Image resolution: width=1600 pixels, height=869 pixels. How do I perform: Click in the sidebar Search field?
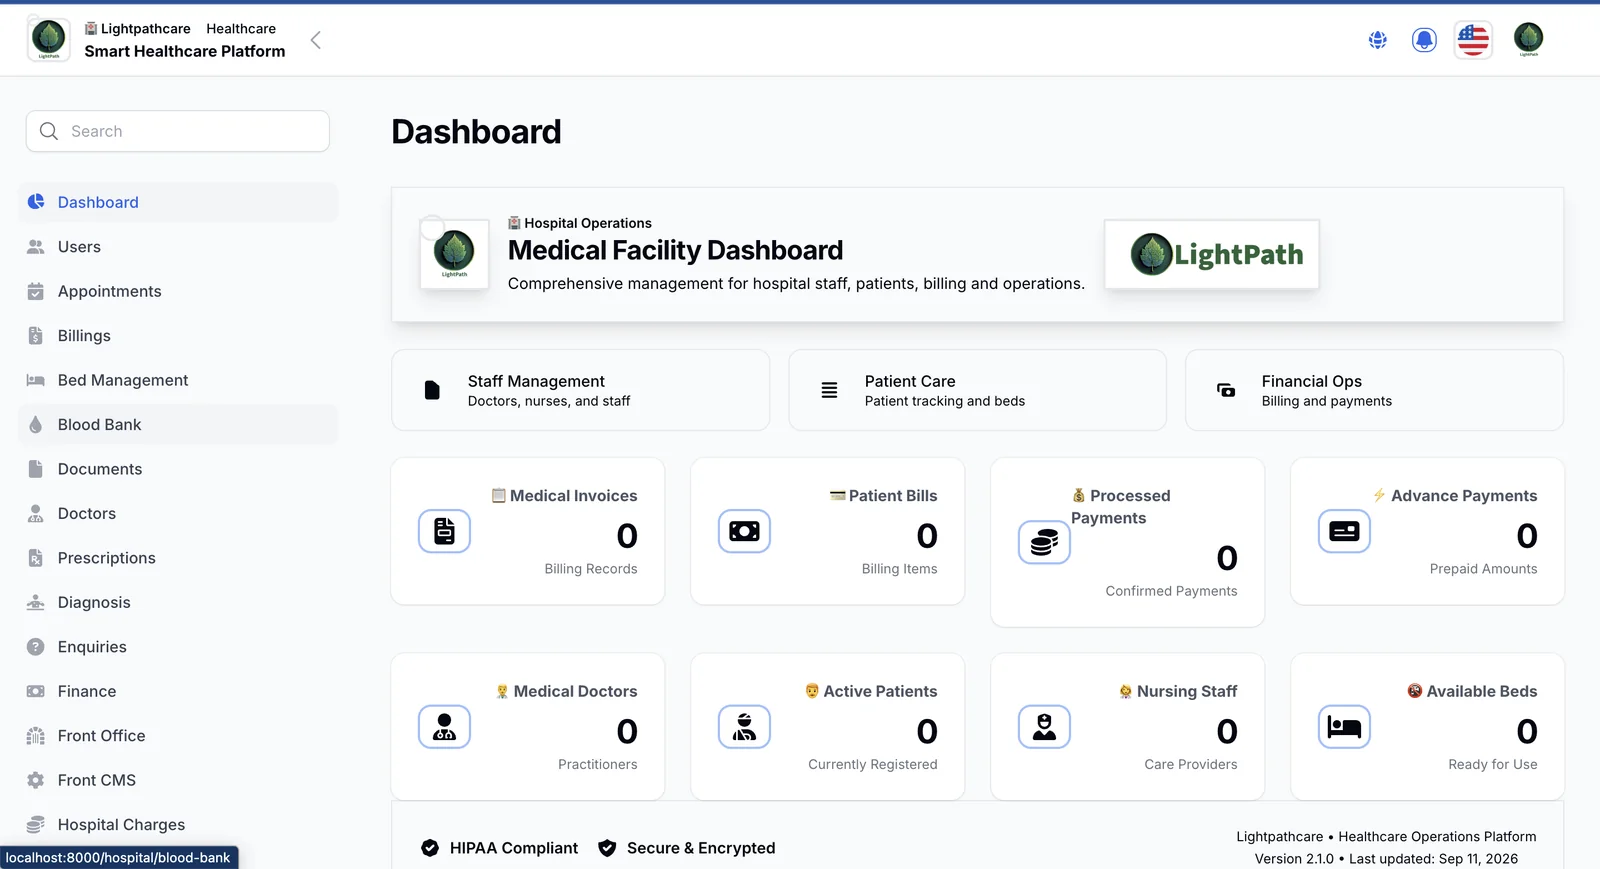(x=178, y=131)
